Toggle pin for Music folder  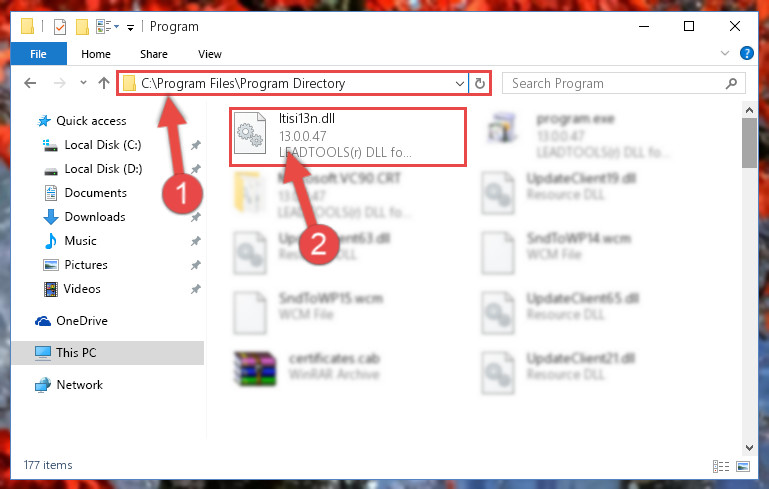(196, 241)
